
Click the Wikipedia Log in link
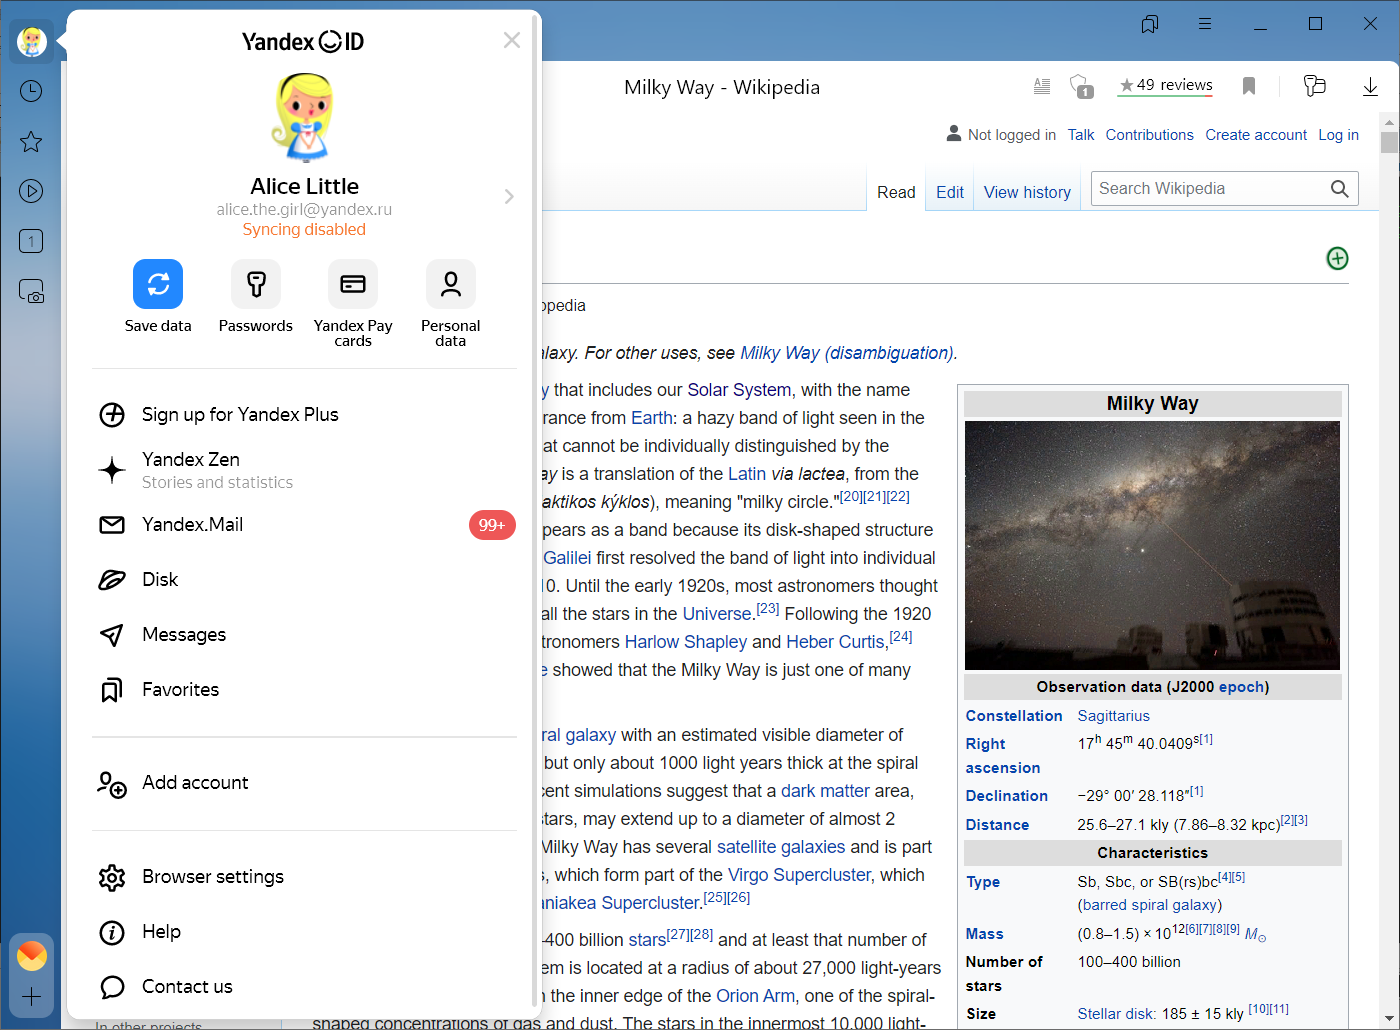pos(1338,135)
